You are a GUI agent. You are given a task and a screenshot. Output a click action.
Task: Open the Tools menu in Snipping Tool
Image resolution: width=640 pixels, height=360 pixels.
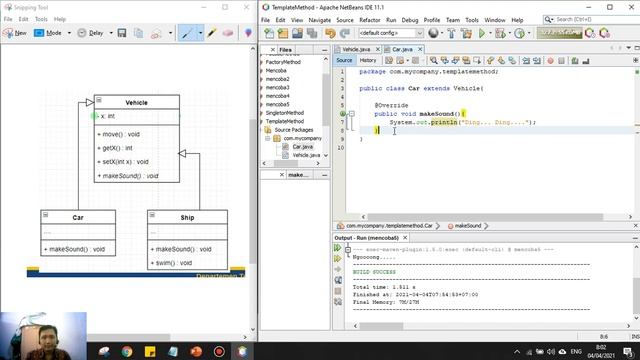click(x=41, y=19)
